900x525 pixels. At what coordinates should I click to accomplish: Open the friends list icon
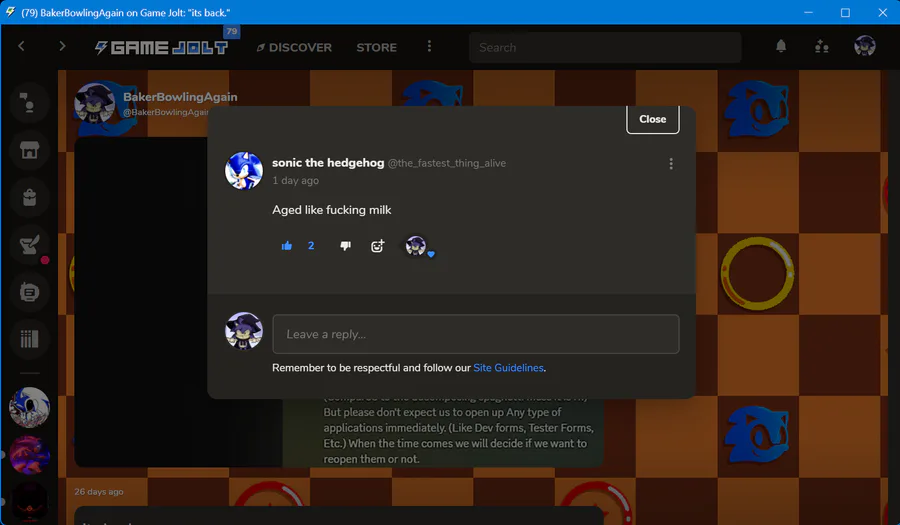coord(821,46)
